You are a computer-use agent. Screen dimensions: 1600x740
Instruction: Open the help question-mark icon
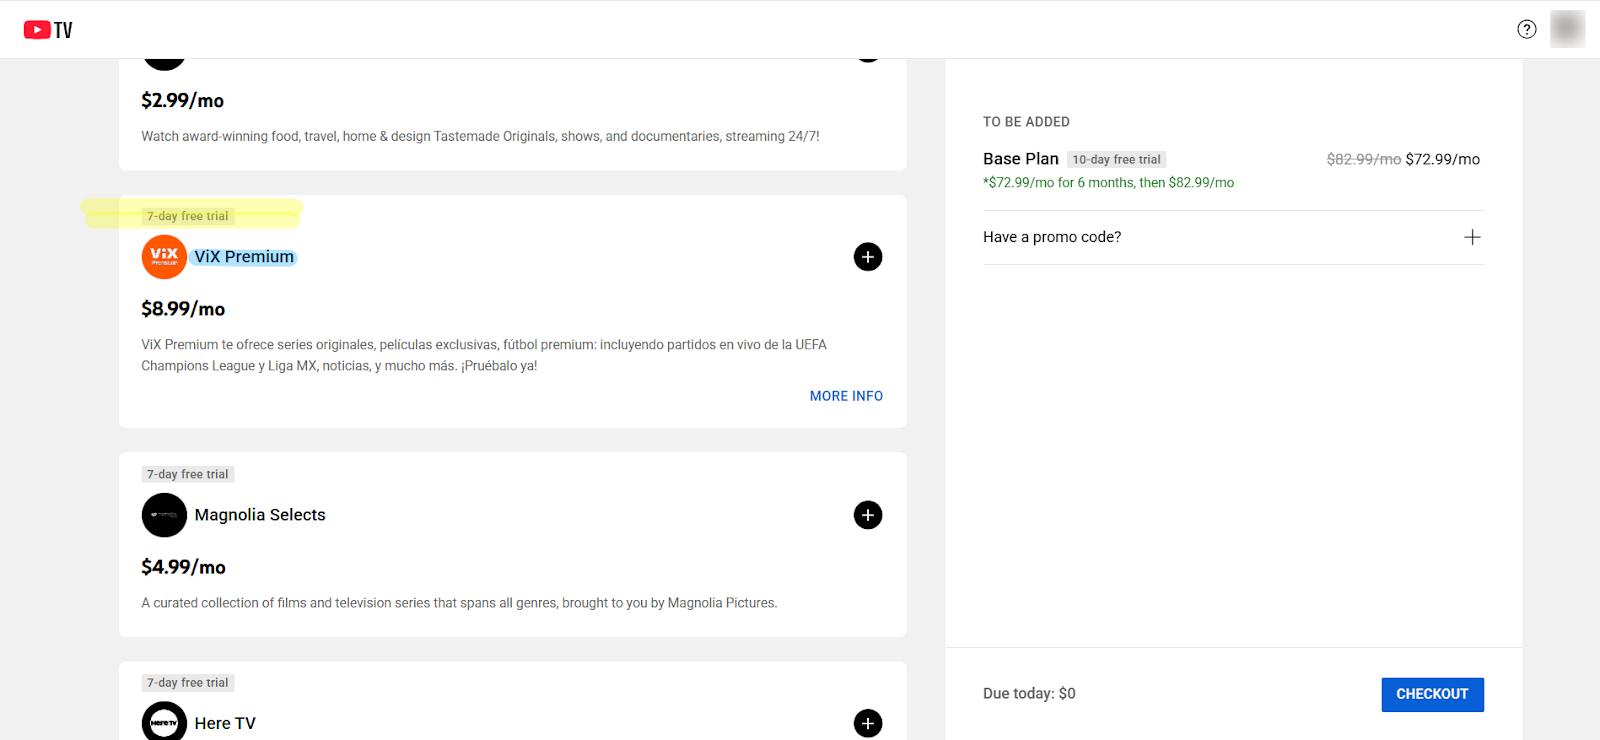[x=1526, y=29]
